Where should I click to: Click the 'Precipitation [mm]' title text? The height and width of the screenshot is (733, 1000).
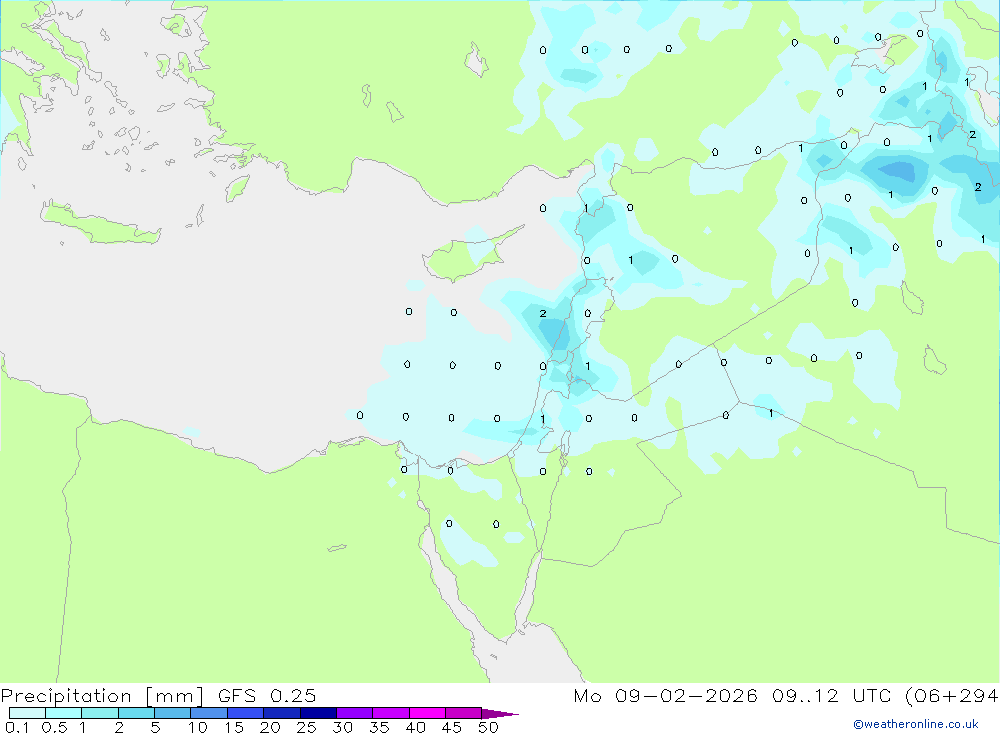102,696
